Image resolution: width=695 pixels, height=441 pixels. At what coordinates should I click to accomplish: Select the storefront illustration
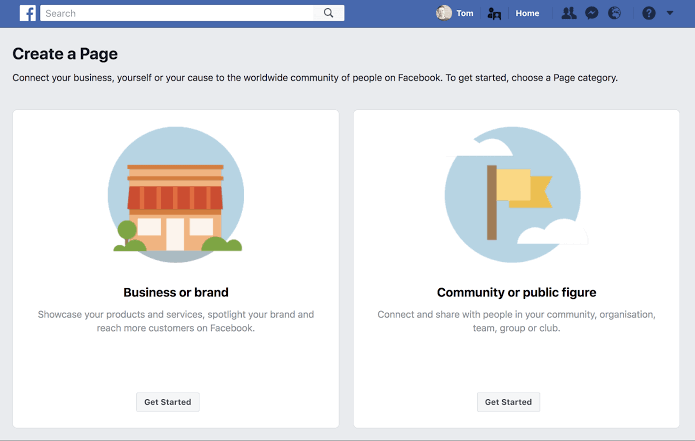click(176, 195)
